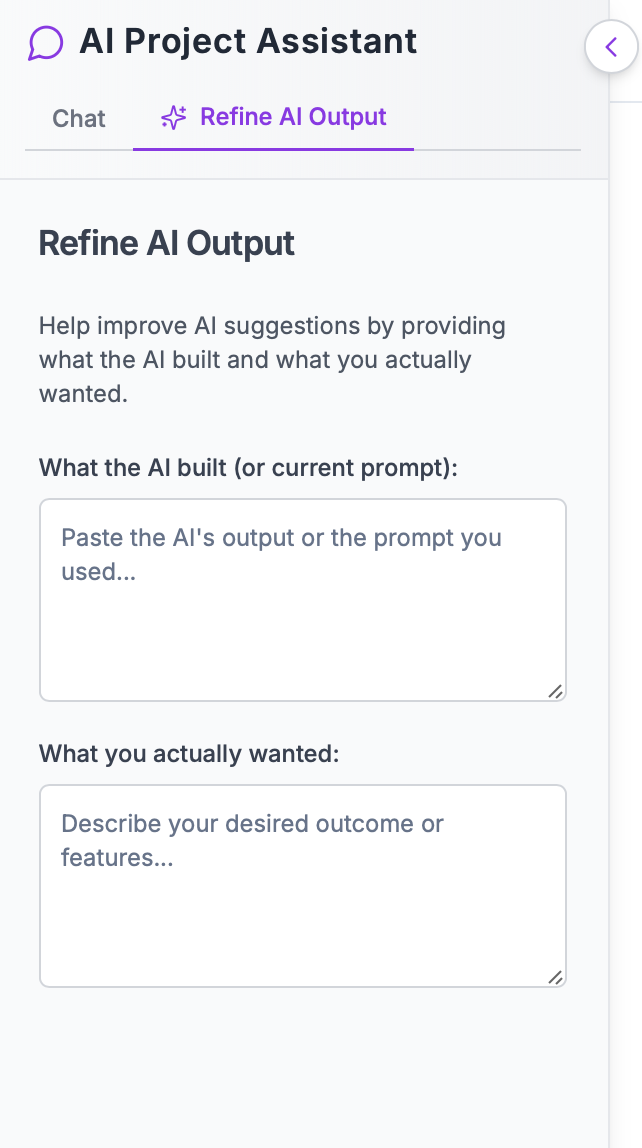Click resize handle of the desired outcome textarea
The image size is (642, 1148).
[555, 977]
